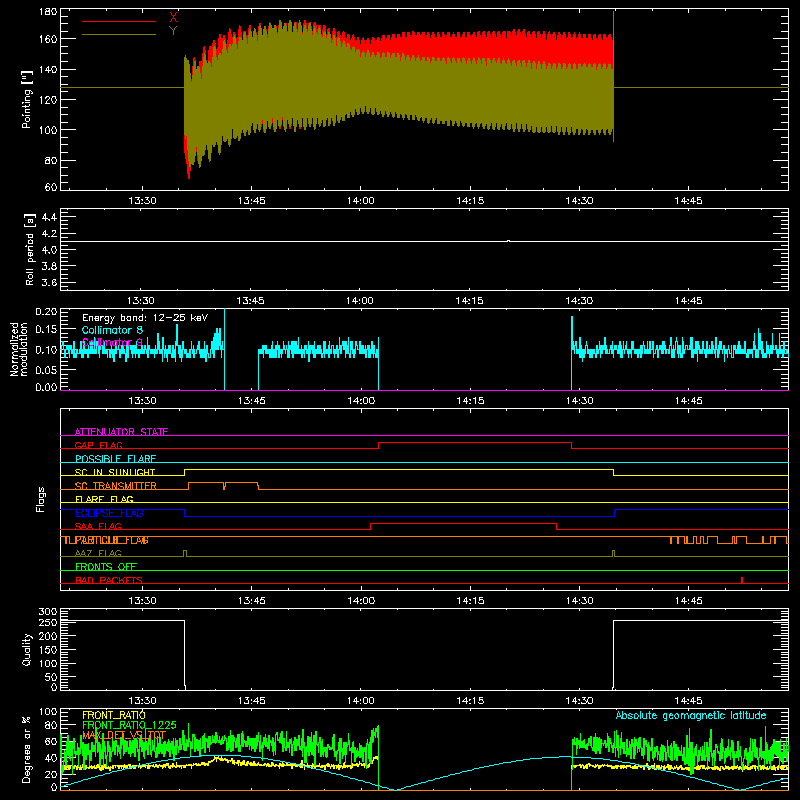Select the FRONTS_OFF flag label
800x800 pixels.
pos(106,567)
